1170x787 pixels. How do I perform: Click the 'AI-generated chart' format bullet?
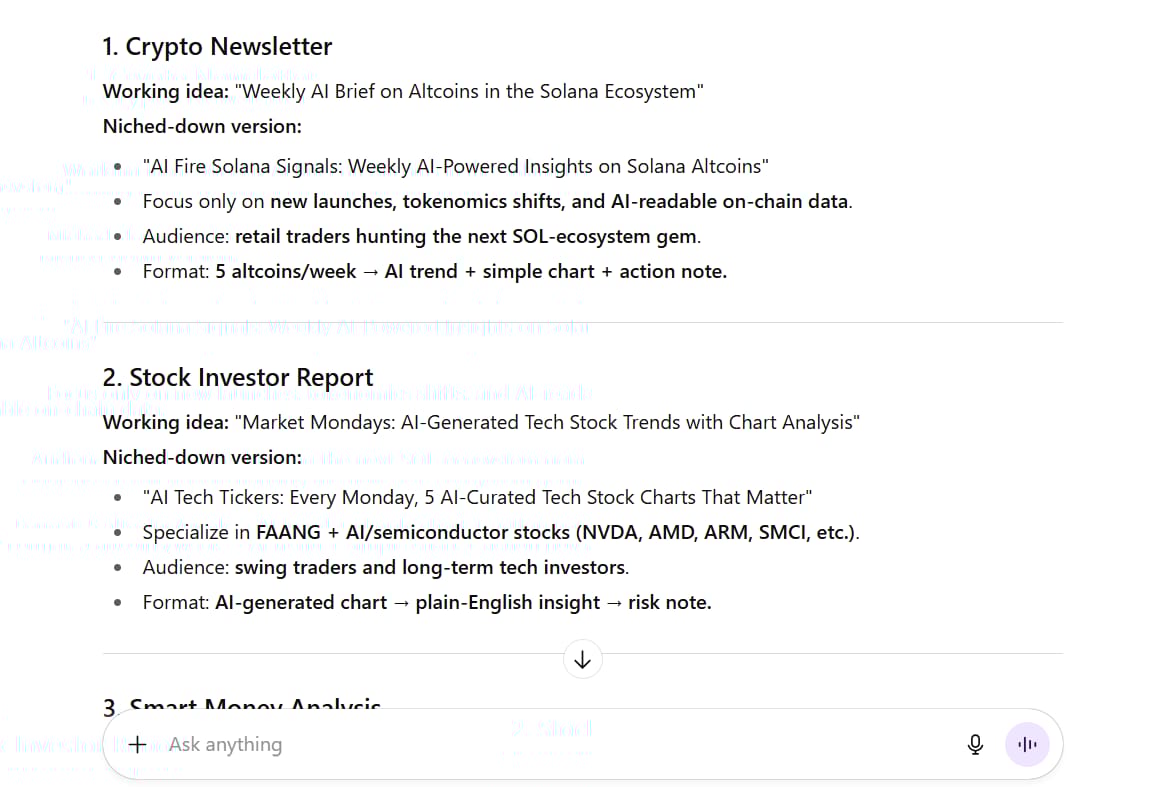427,603
